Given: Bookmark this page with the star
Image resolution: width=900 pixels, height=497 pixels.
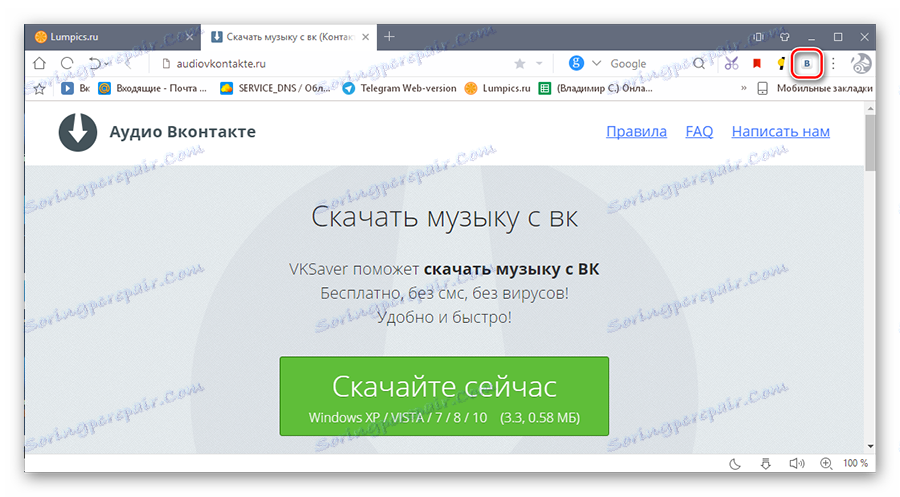Looking at the screenshot, I should (x=520, y=64).
